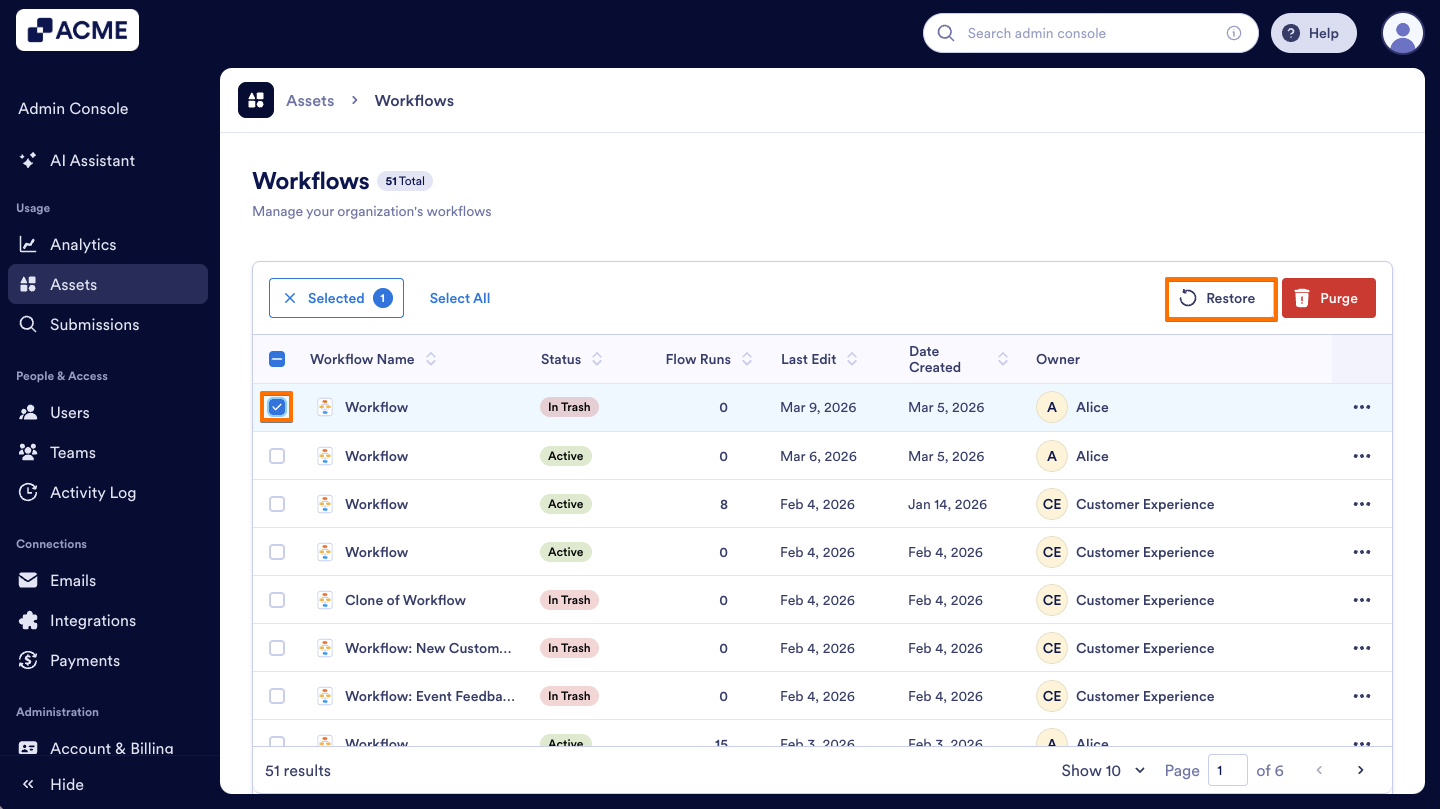The image size is (1440, 809).
Task: Open the Emails connections page
Action: pyautogui.click(x=73, y=580)
